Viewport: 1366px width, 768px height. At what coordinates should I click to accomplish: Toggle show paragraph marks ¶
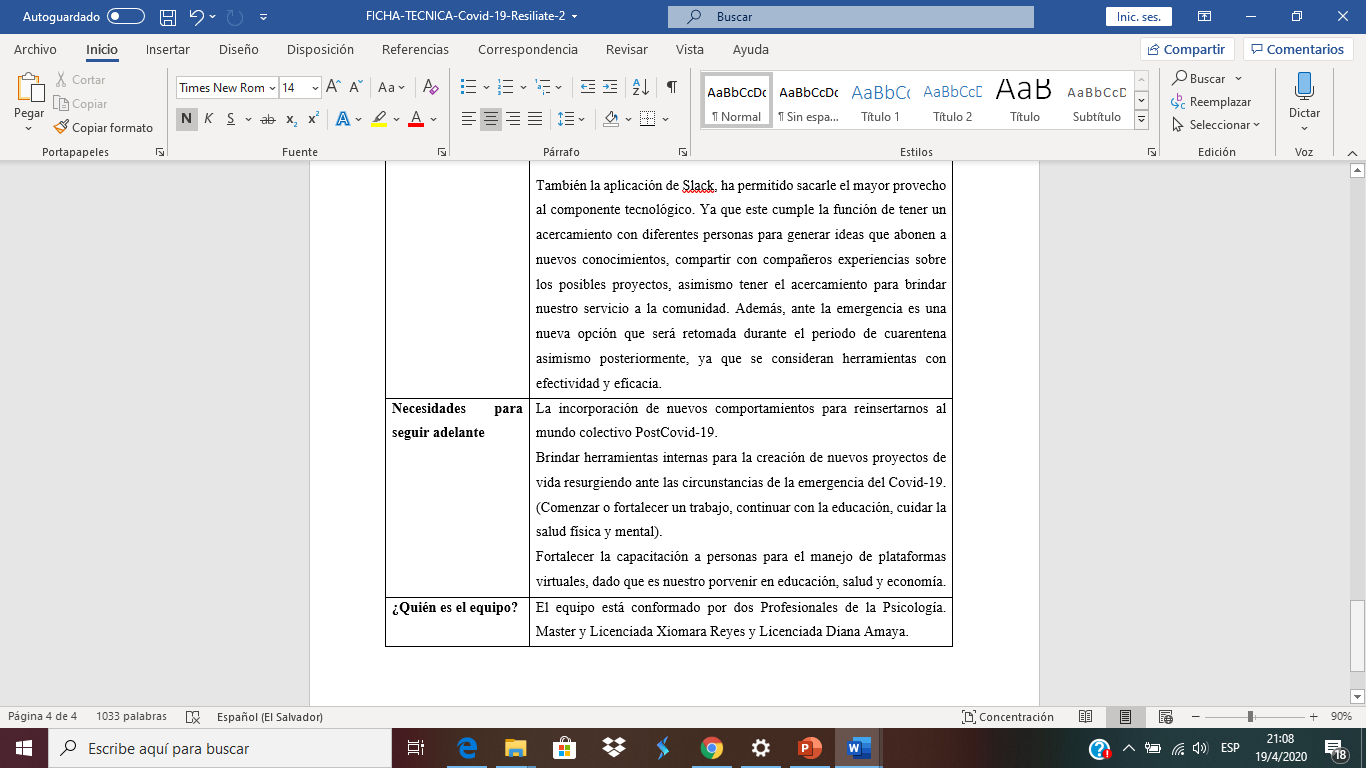pos(671,87)
